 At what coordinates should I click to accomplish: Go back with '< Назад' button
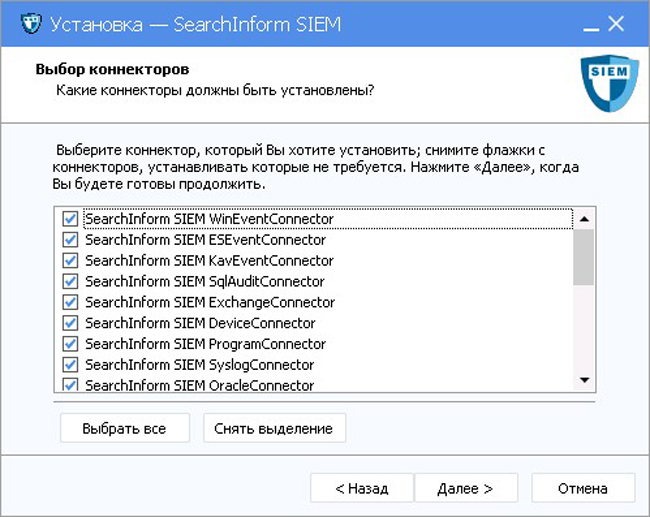coord(361,488)
